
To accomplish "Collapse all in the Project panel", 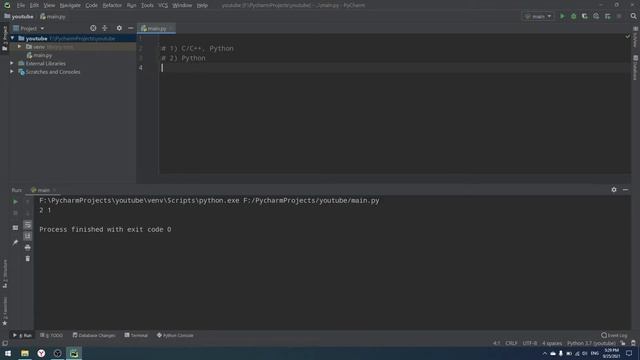I will pos(105,28).
